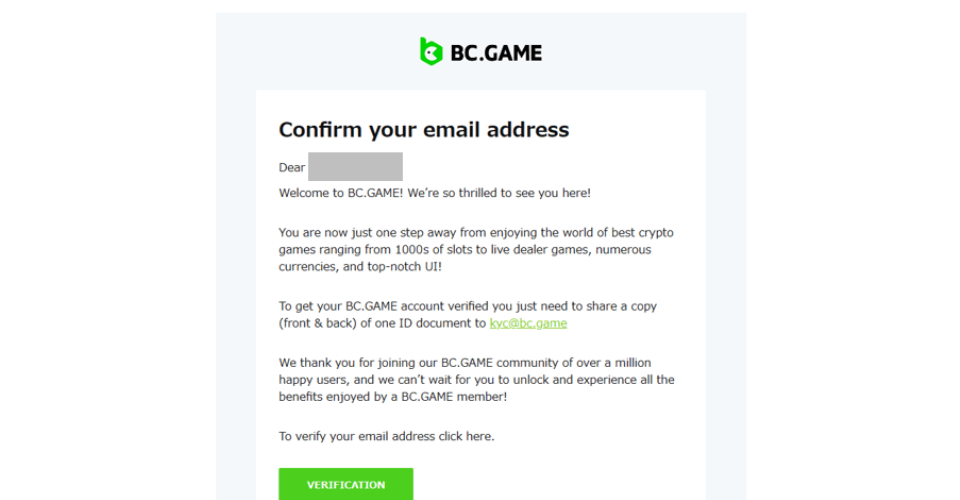The width and height of the screenshot is (960, 500).
Task: Click the BC.GAME wordmark text in header
Action: 496,53
